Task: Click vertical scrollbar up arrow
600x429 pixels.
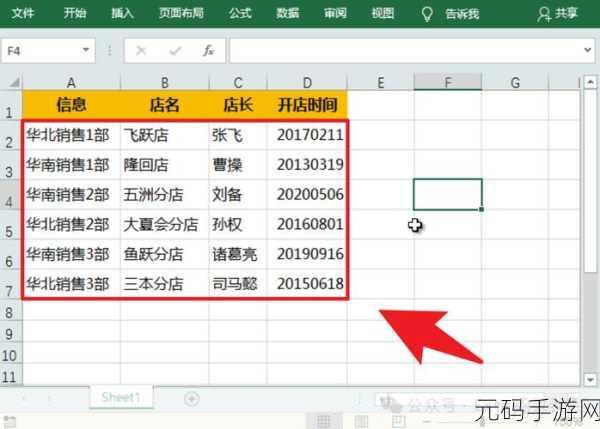Action: (590, 82)
